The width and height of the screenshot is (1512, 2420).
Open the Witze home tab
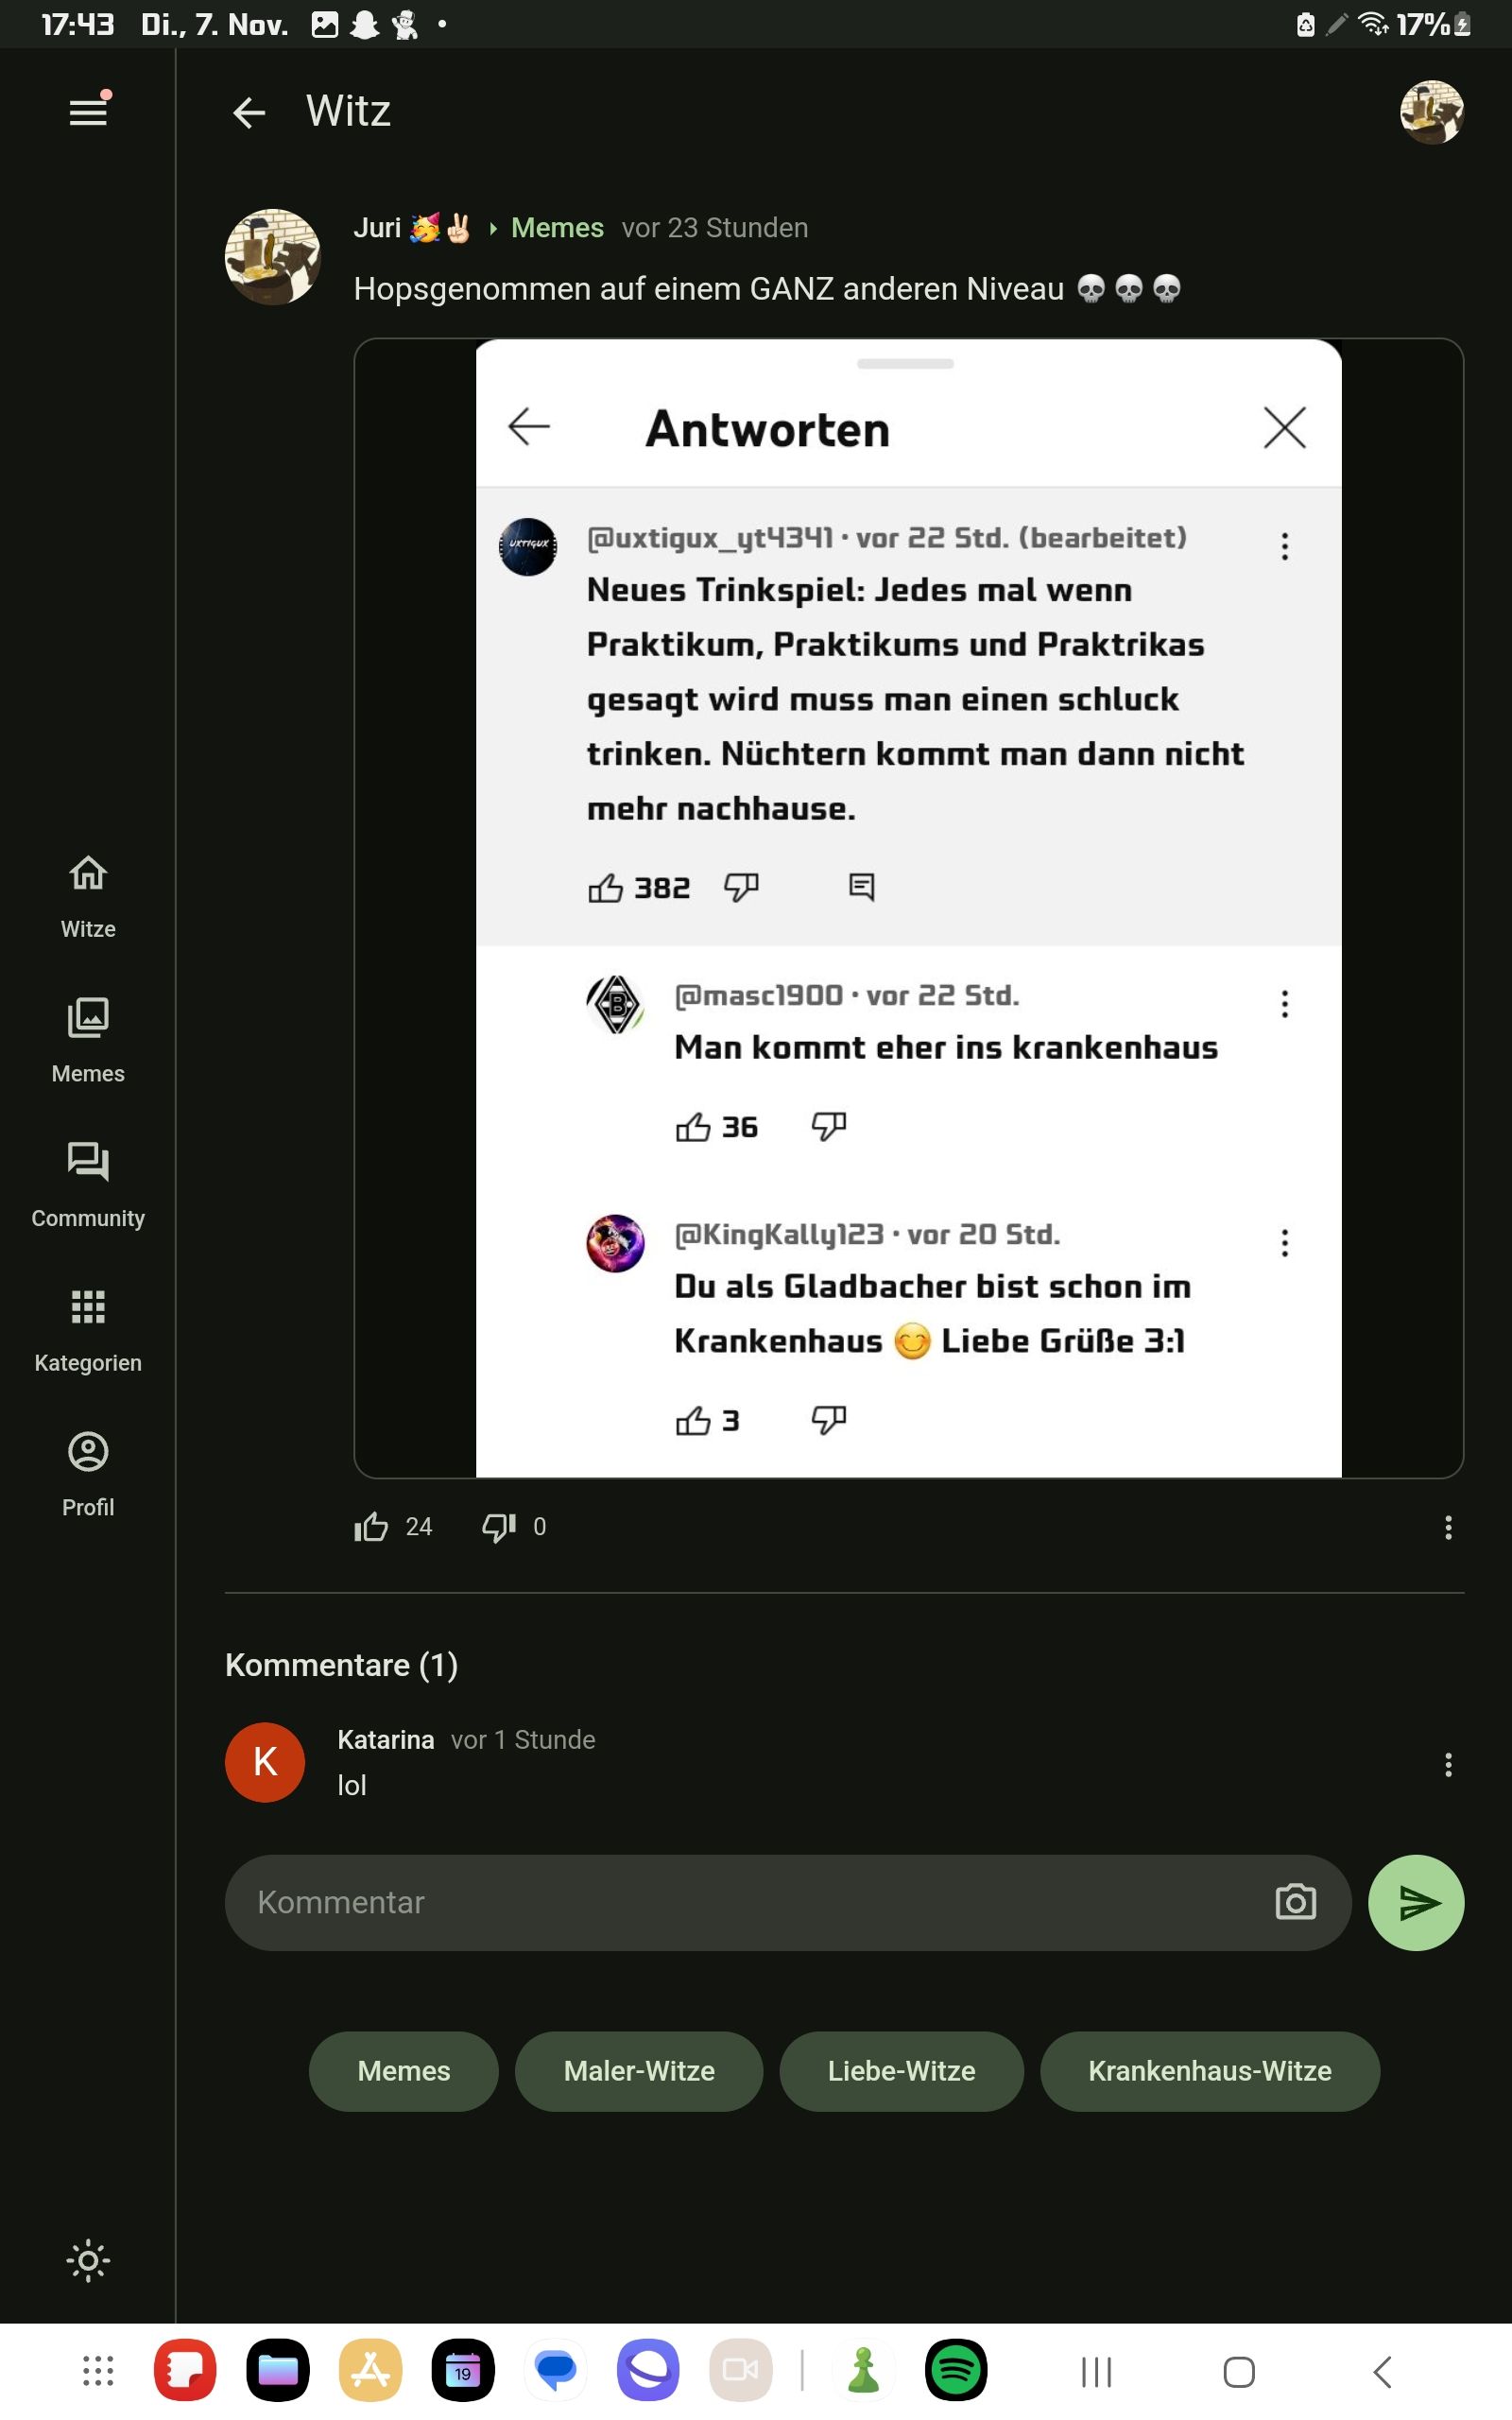click(88, 895)
